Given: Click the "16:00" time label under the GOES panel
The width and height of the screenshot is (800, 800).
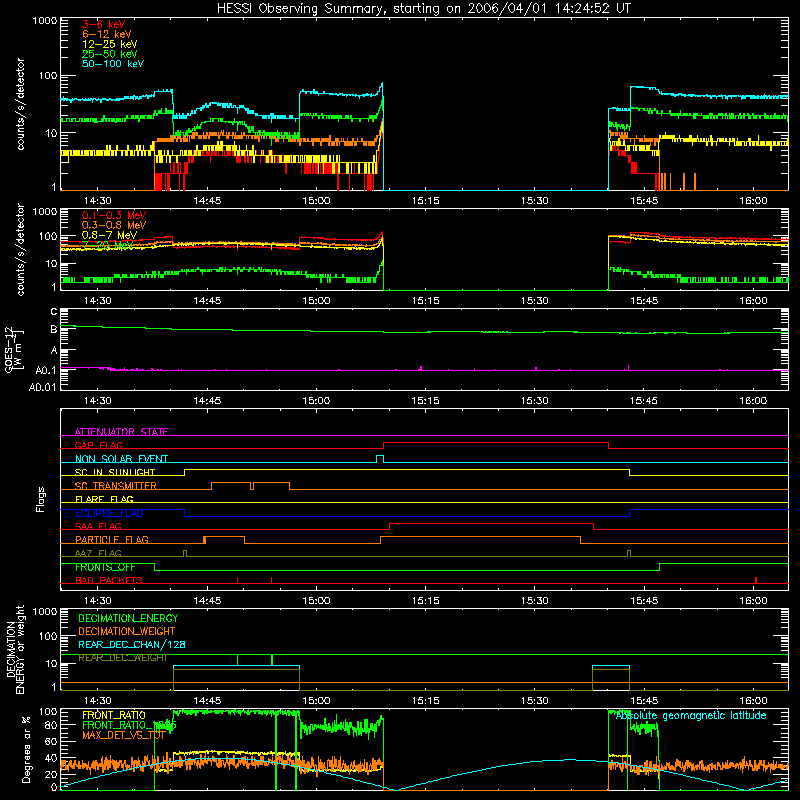Looking at the screenshot, I should (753, 401).
